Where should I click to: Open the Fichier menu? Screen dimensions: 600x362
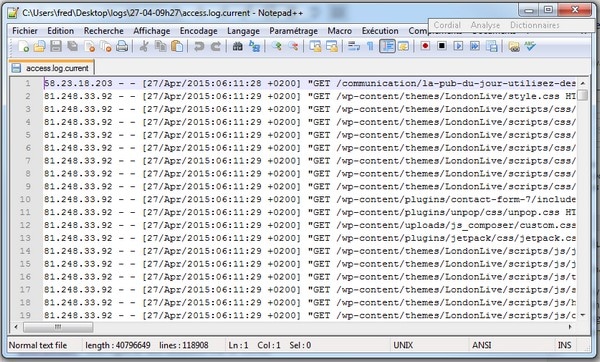coord(25,31)
